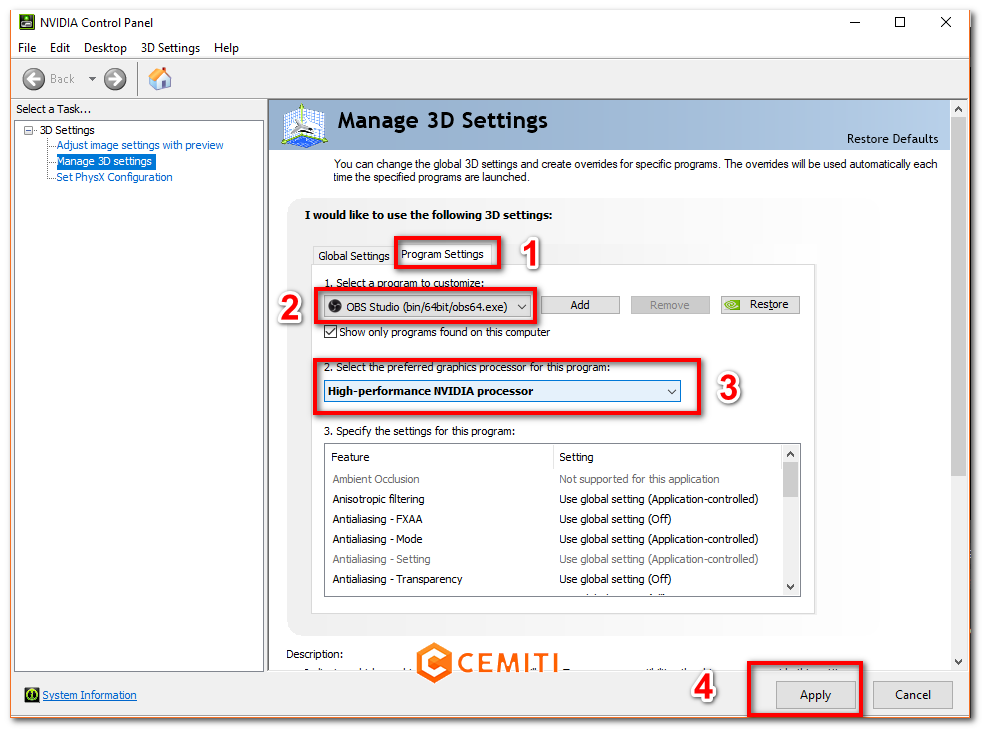Click the Manage 3D Settings header icon
982x729 pixels.
304,125
